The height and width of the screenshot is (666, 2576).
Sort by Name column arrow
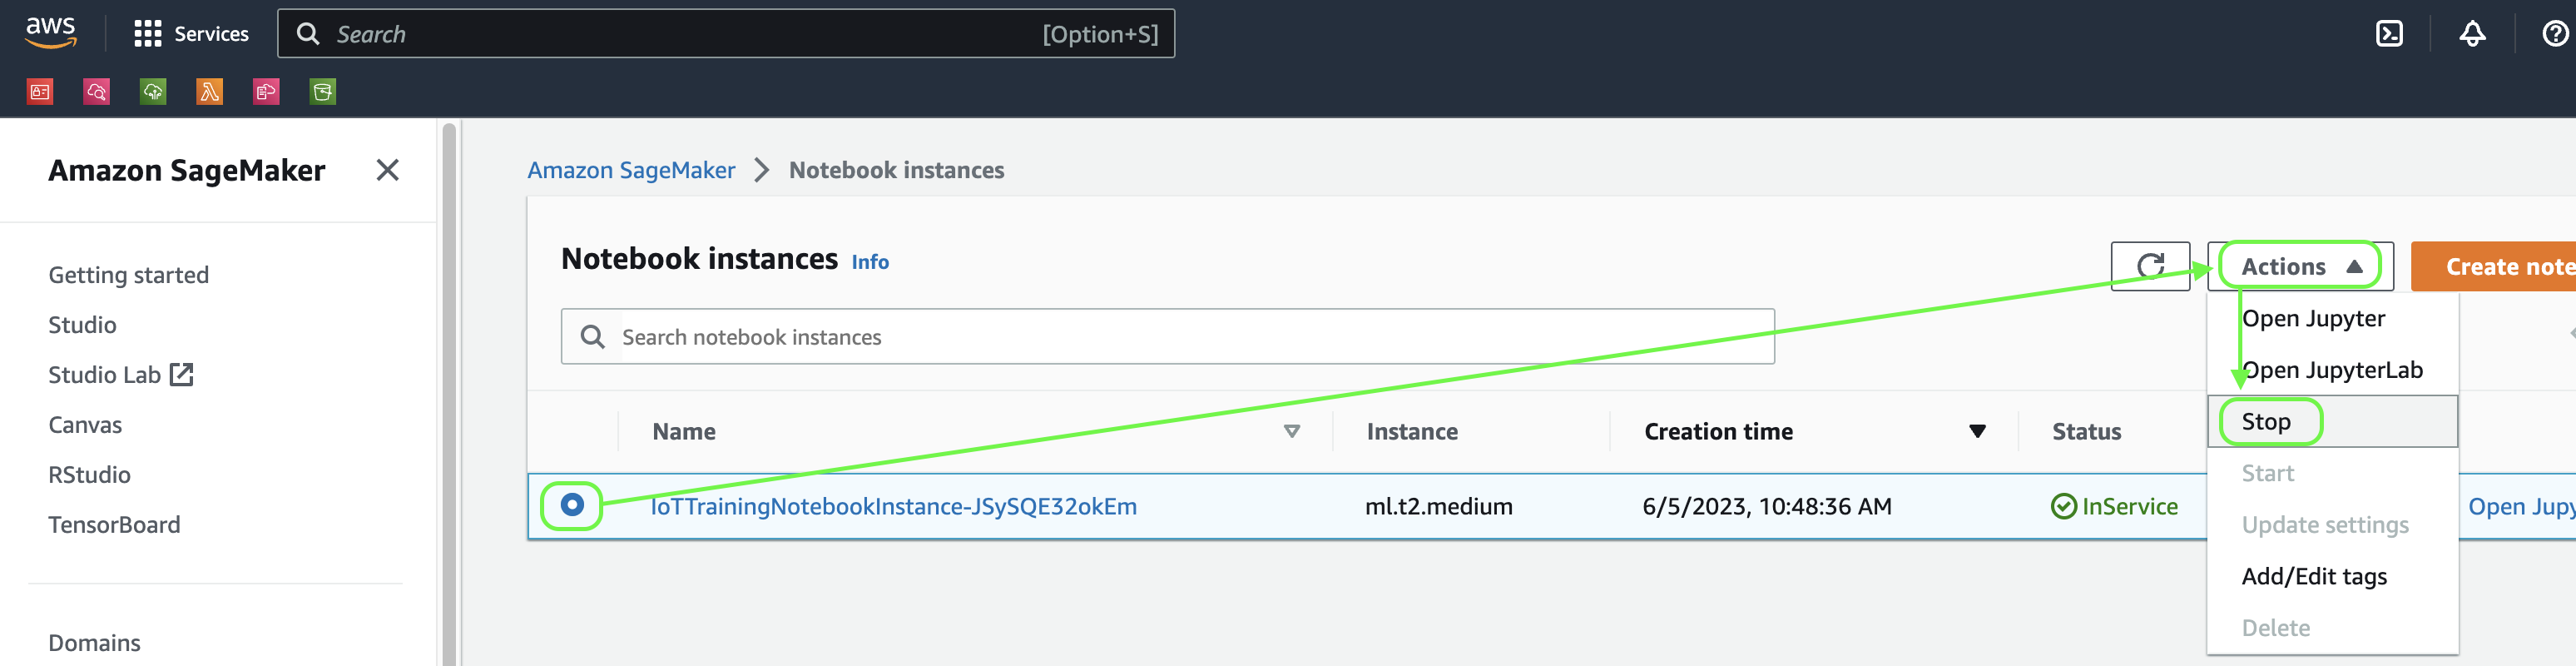click(x=1291, y=431)
